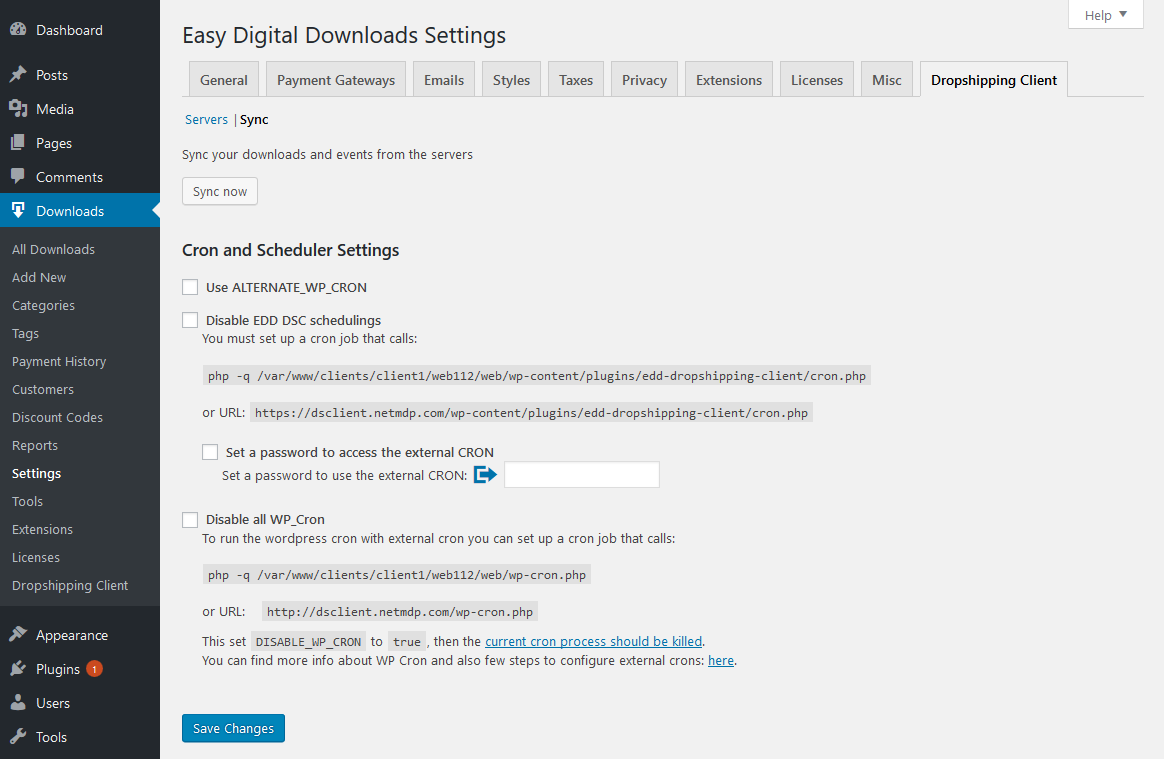Click the Cron and Scheduler Settings heading
The width and height of the screenshot is (1164, 759).
pyautogui.click(x=290, y=250)
